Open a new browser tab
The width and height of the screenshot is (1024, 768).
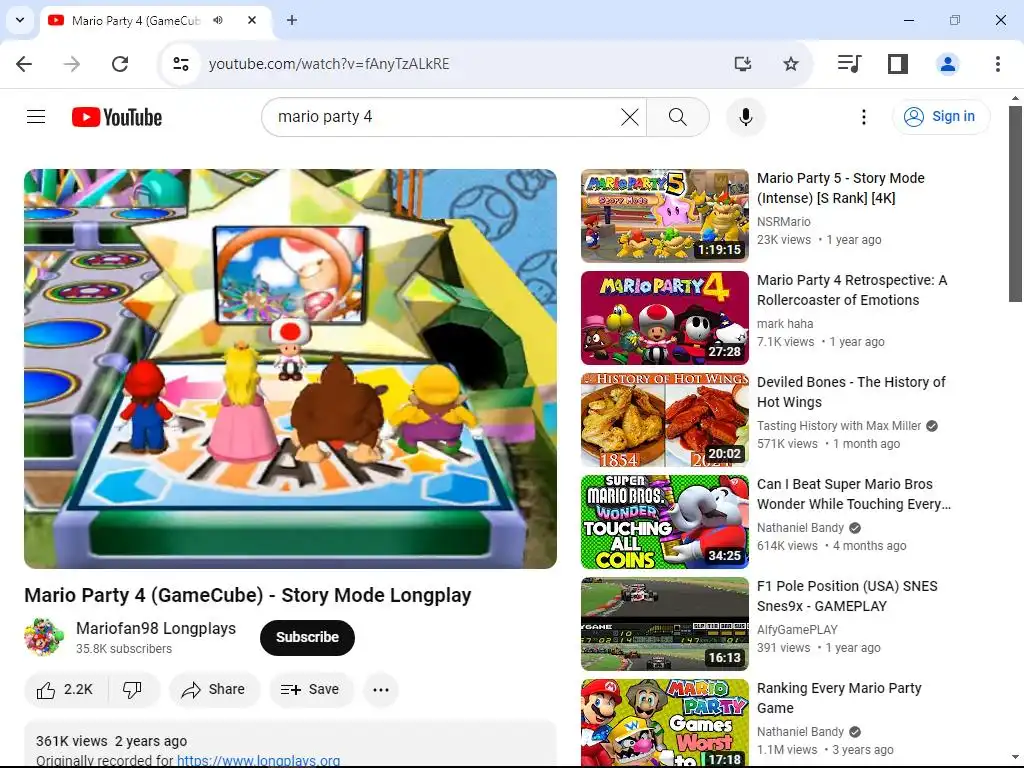click(292, 20)
